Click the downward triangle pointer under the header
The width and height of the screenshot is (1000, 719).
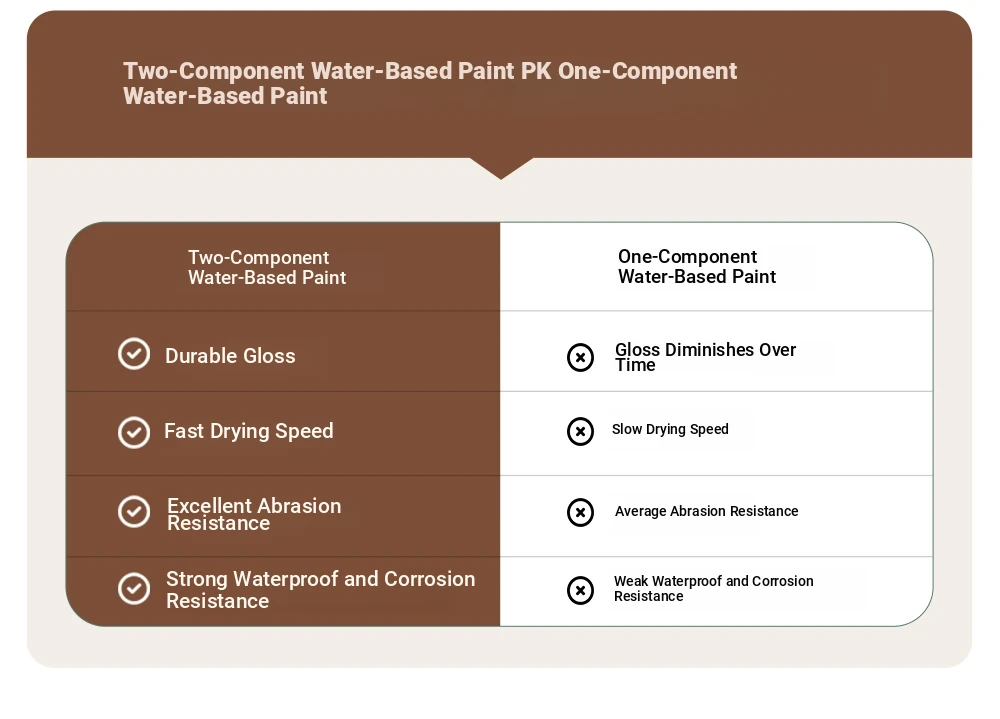click(x=501, y=168)
